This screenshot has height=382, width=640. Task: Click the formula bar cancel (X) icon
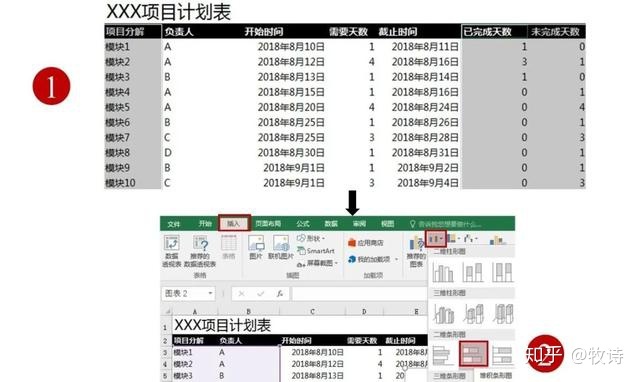(242, 293)
